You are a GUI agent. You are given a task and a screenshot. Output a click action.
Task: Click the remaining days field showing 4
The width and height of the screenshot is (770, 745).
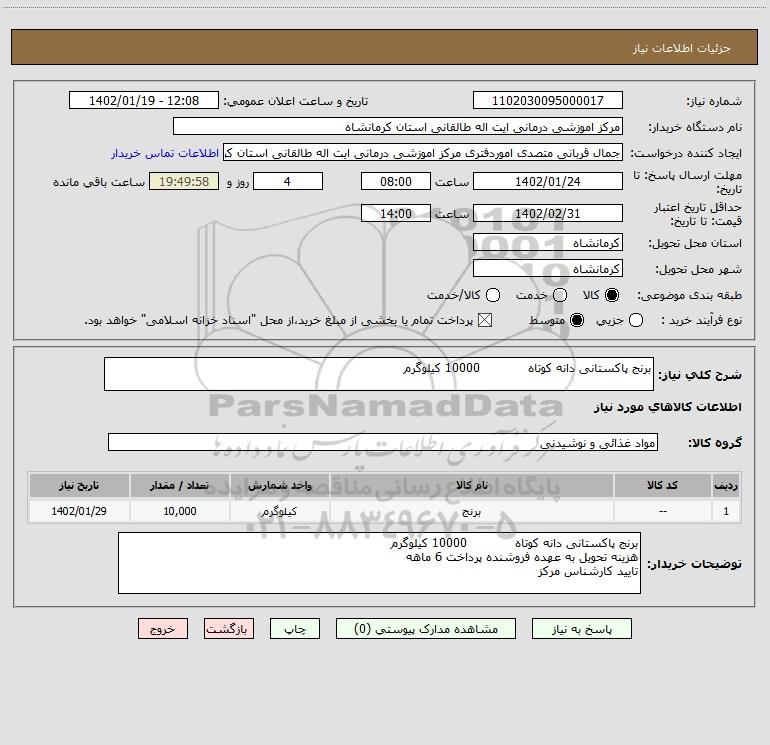[x=288, y=181]
